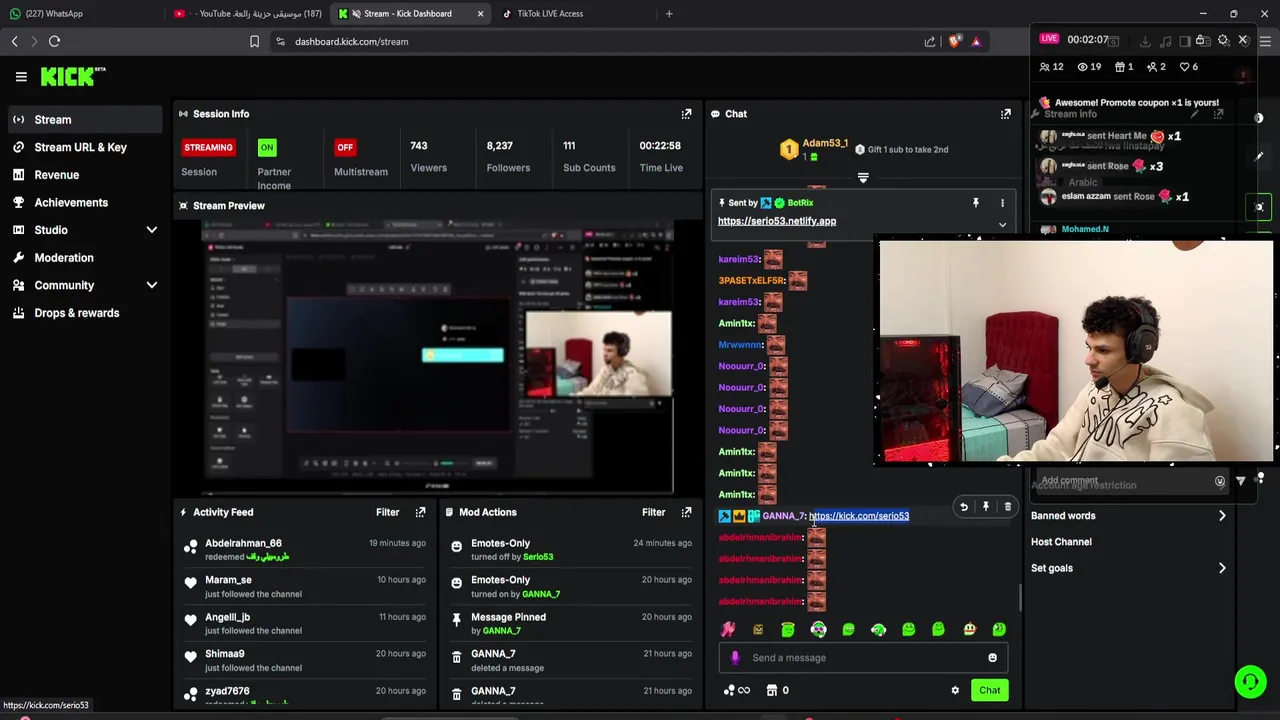
Task: Open Achievements in sidebar
Action: pyautogui.click(x=85, y=202)
